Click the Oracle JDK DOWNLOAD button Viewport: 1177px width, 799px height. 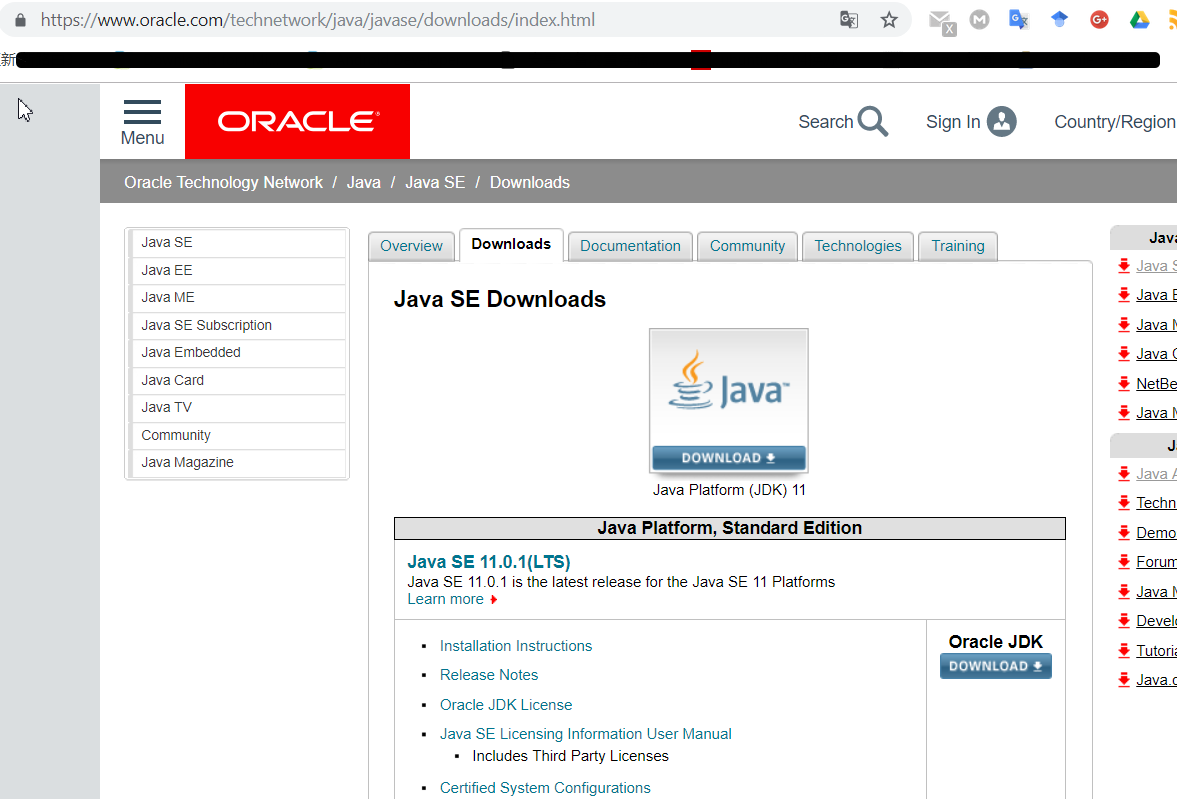point(995,666)
